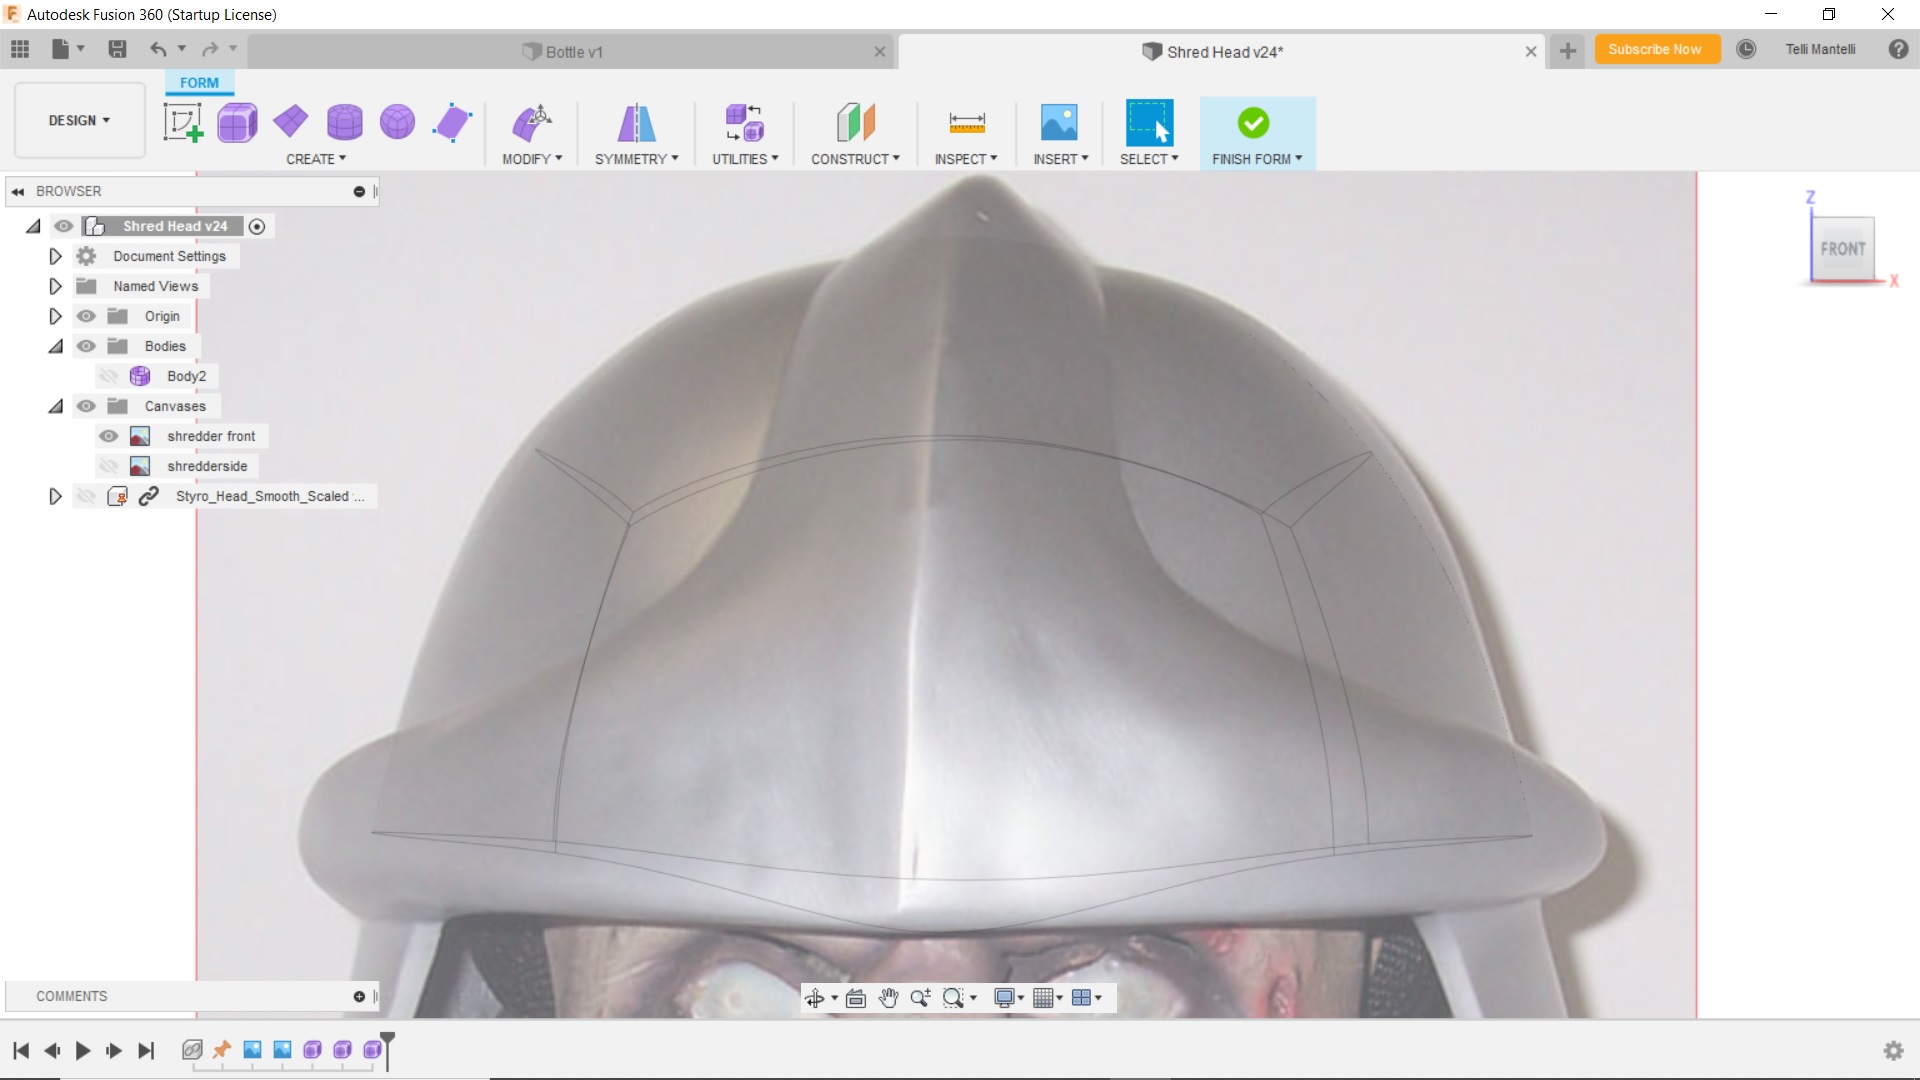Screen dimensions: 1920x1080
Task: Insert a Box primitive
Action: 237,122
